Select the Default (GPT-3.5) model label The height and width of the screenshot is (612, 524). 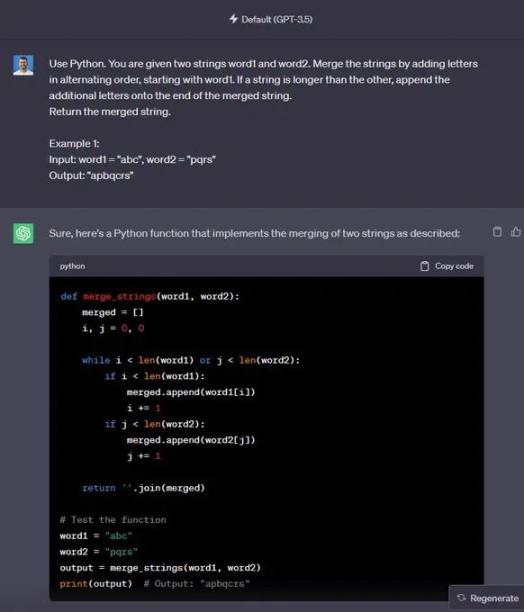277,19
